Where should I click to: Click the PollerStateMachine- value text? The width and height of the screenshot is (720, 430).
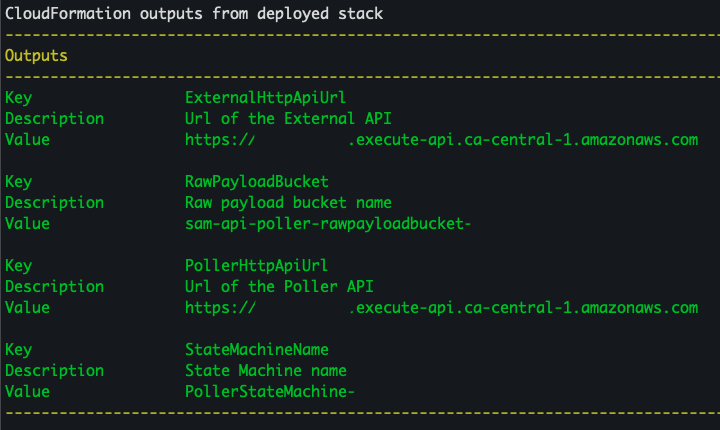pos(270,392)
